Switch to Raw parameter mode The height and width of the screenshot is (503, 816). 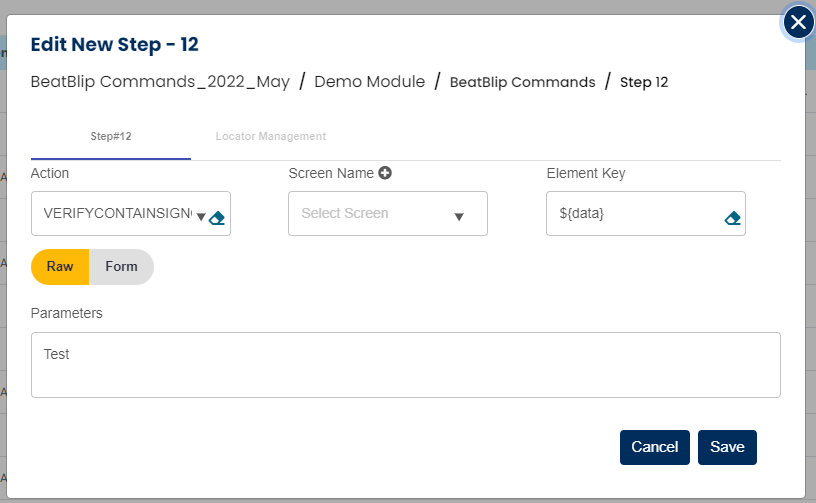(60, 267)
